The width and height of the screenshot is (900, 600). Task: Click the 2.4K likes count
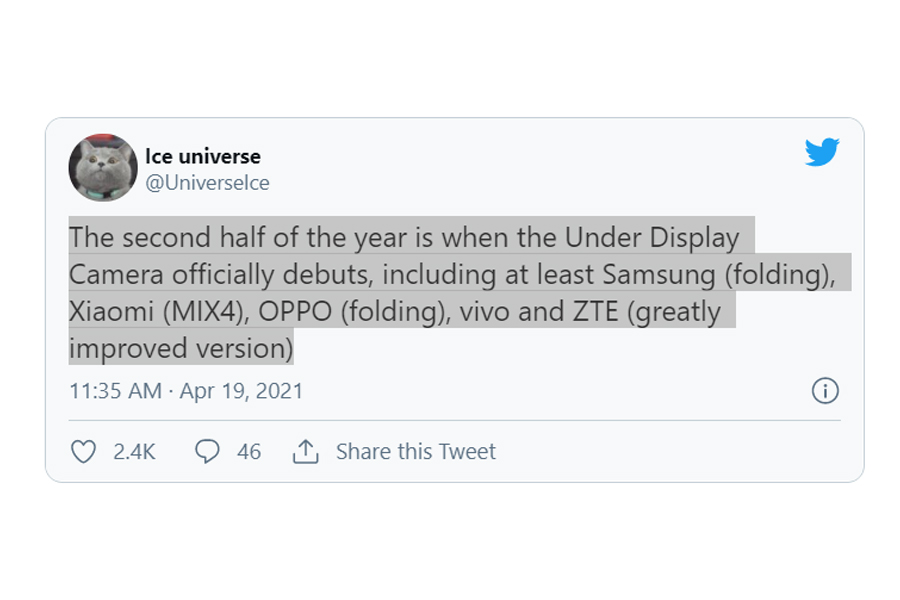click(x=134, y=452)
